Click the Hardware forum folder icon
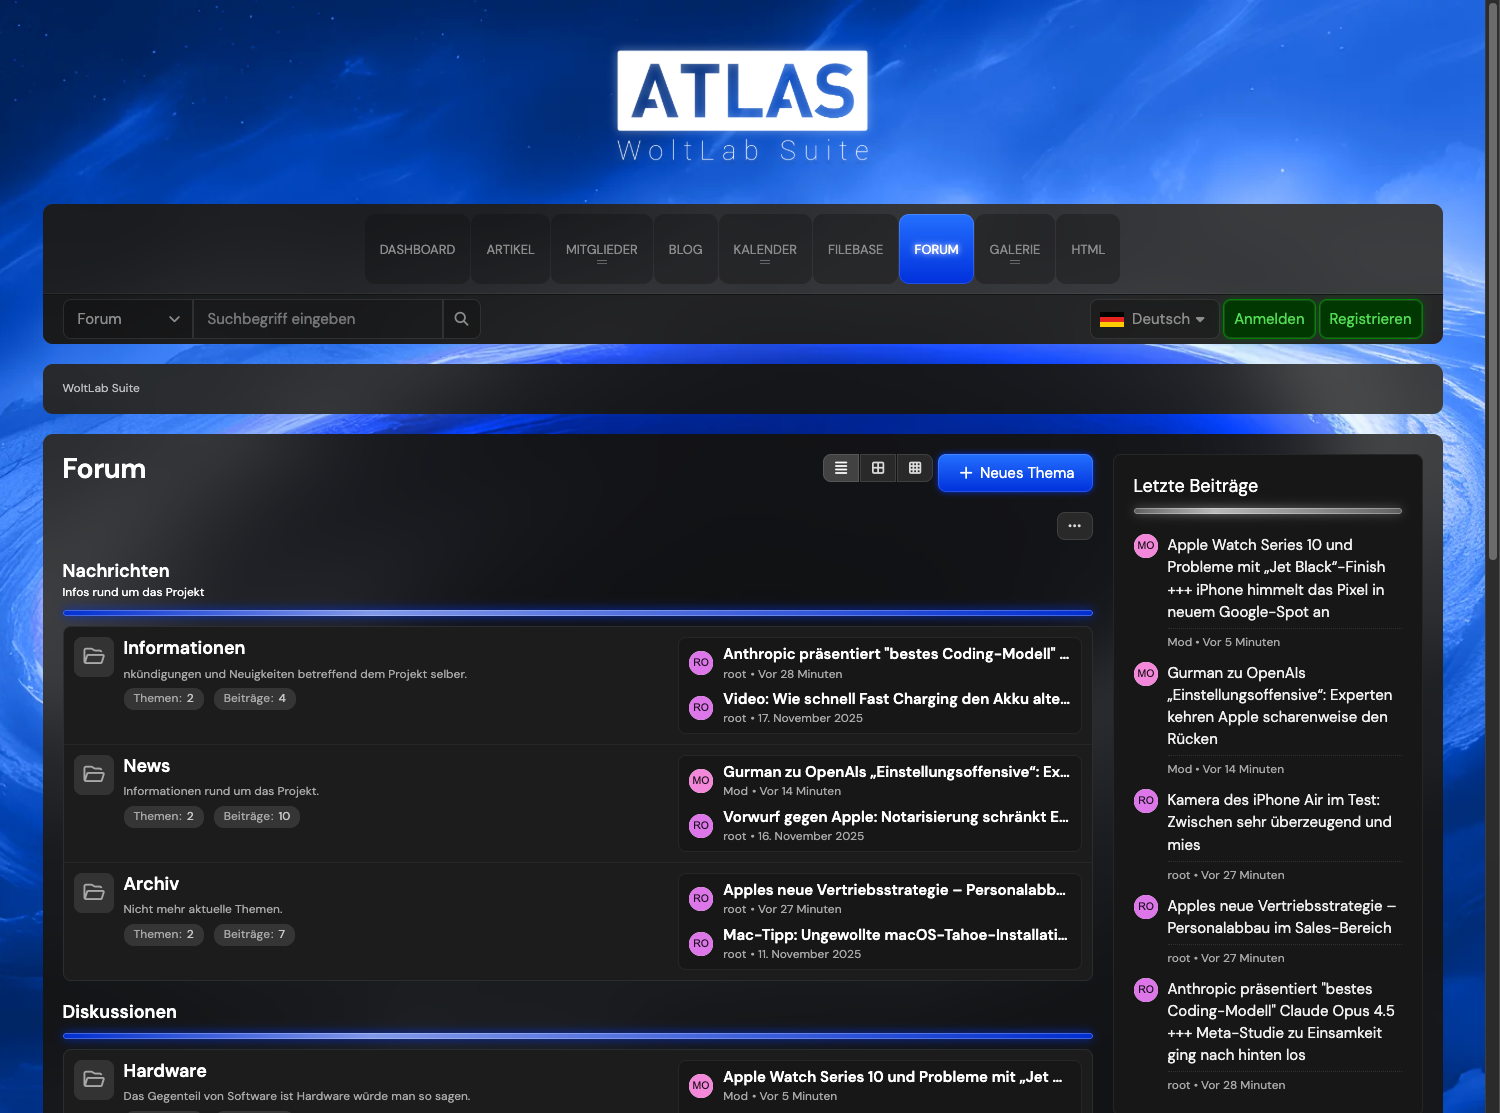1500x1113 pixels. pyautogui.click(x=94, y=1080)
